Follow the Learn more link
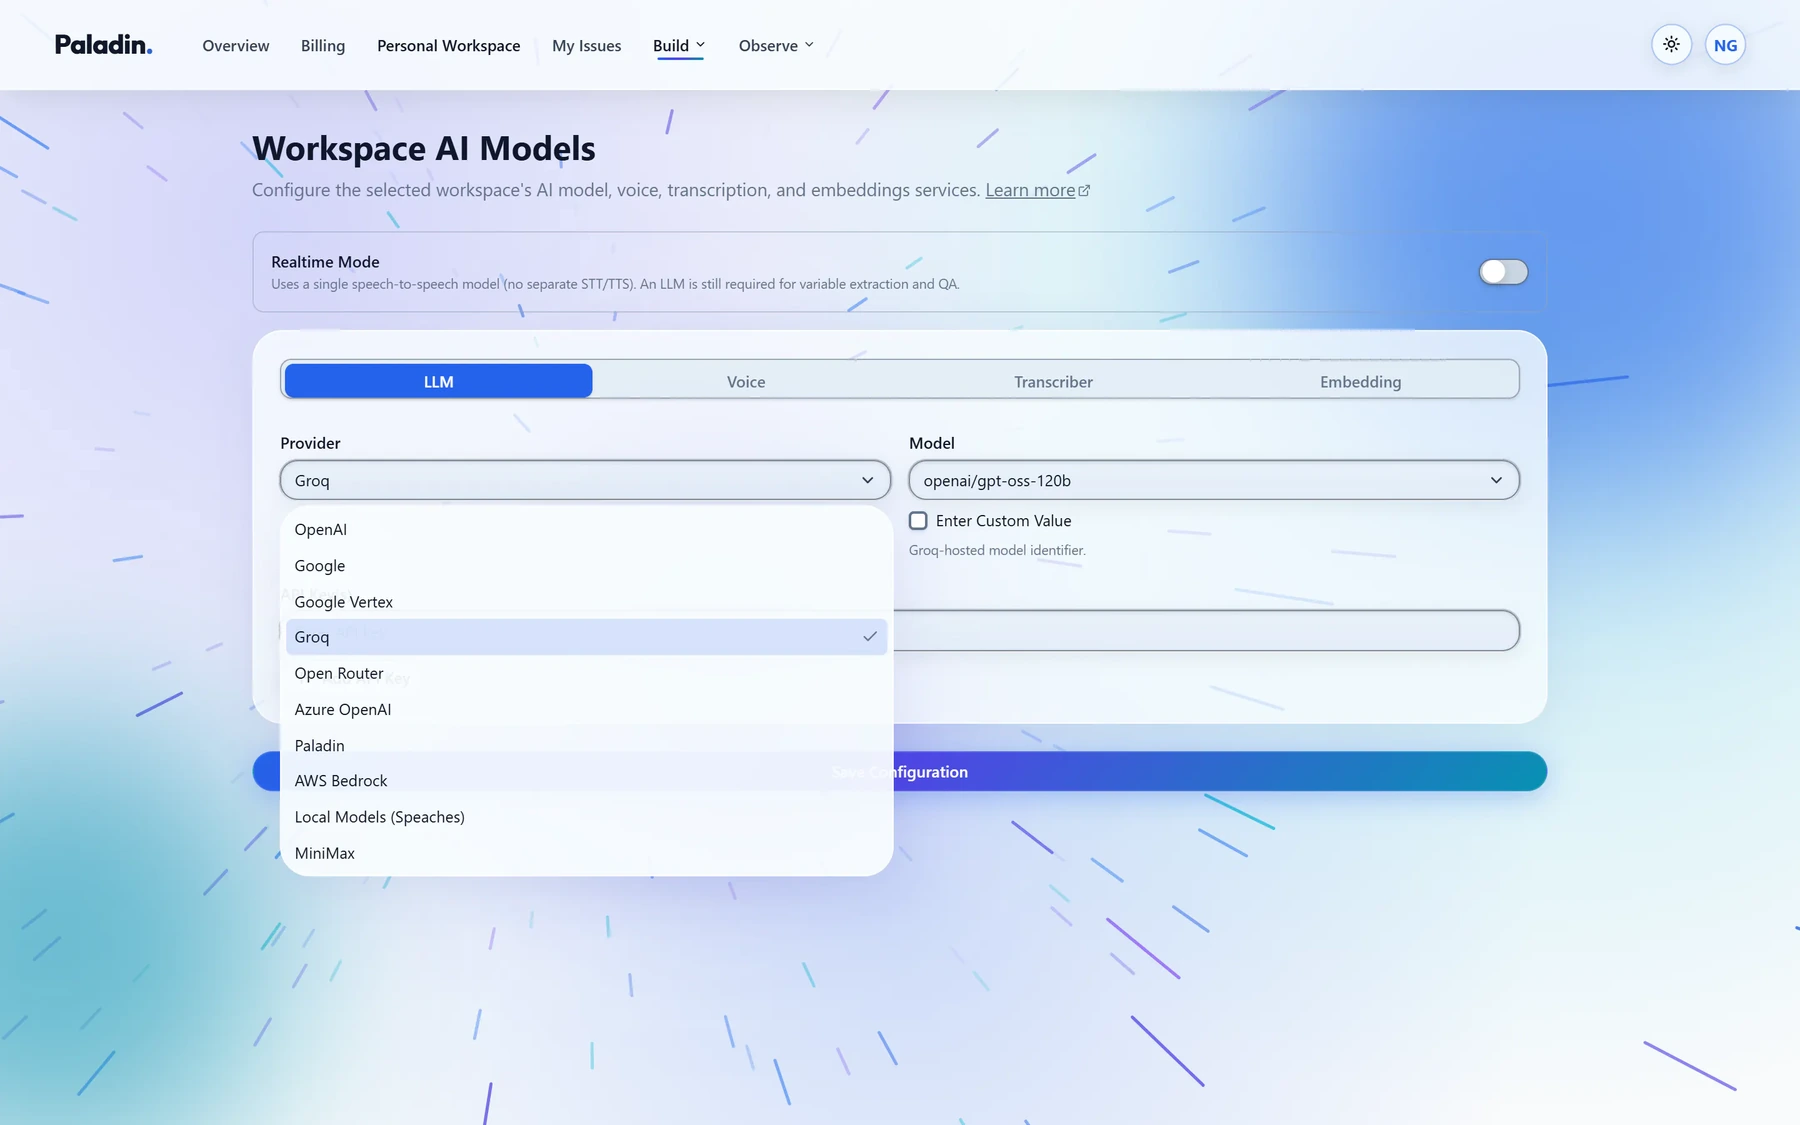The image size is (1800, 1125). pyautogui.click(x=1030, y=190)
